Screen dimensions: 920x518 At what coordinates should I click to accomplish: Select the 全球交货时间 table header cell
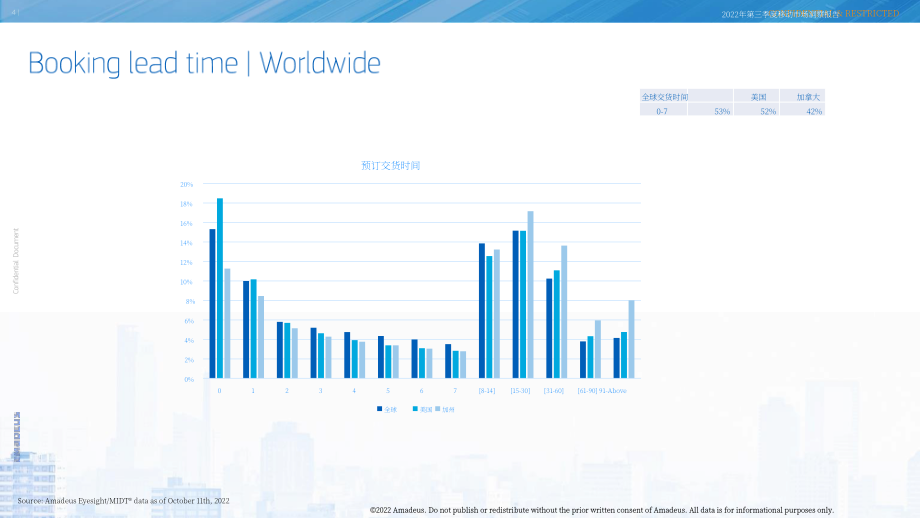(x=663, y=96)
